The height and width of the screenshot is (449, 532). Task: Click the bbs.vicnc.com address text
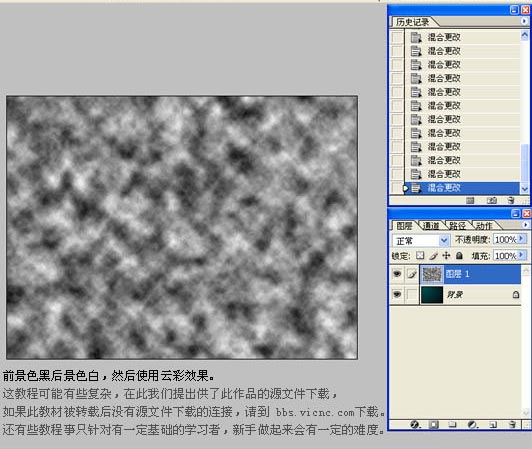point(315,412)
